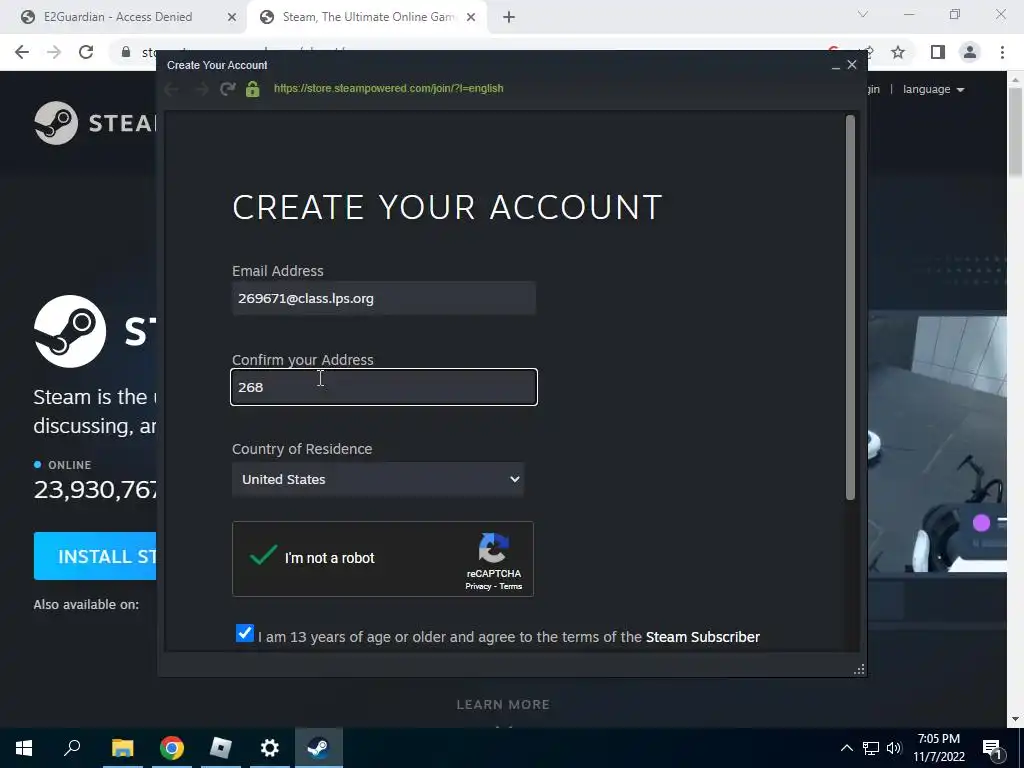Open the notification center icon
Image resolution: width=1024 pixels, height=768 pixels.
(993, 749)
